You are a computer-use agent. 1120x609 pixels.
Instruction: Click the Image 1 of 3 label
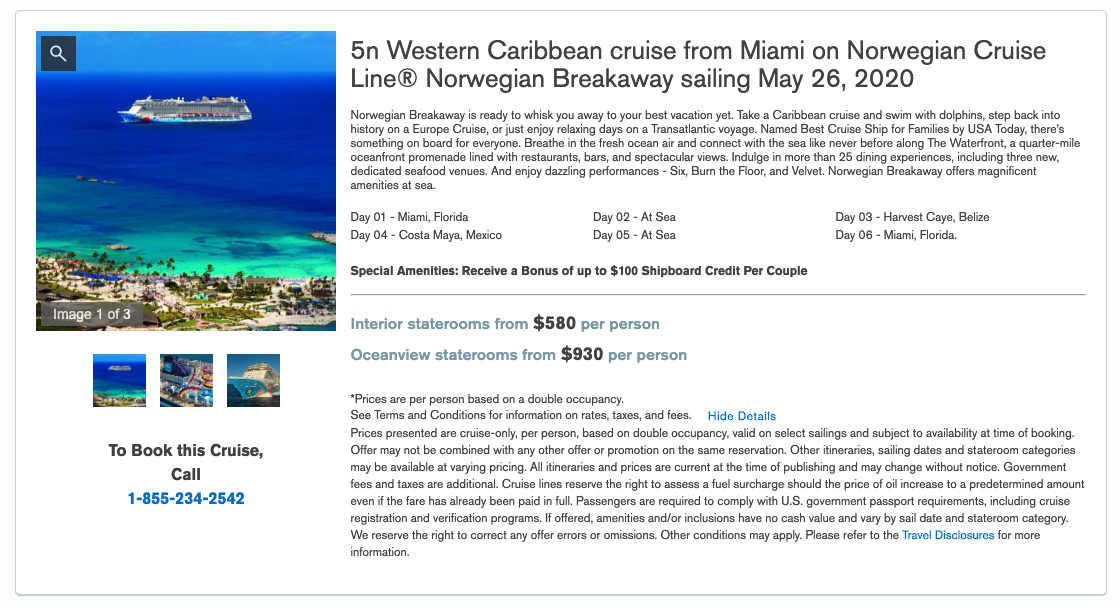click(x=91, y=314)
